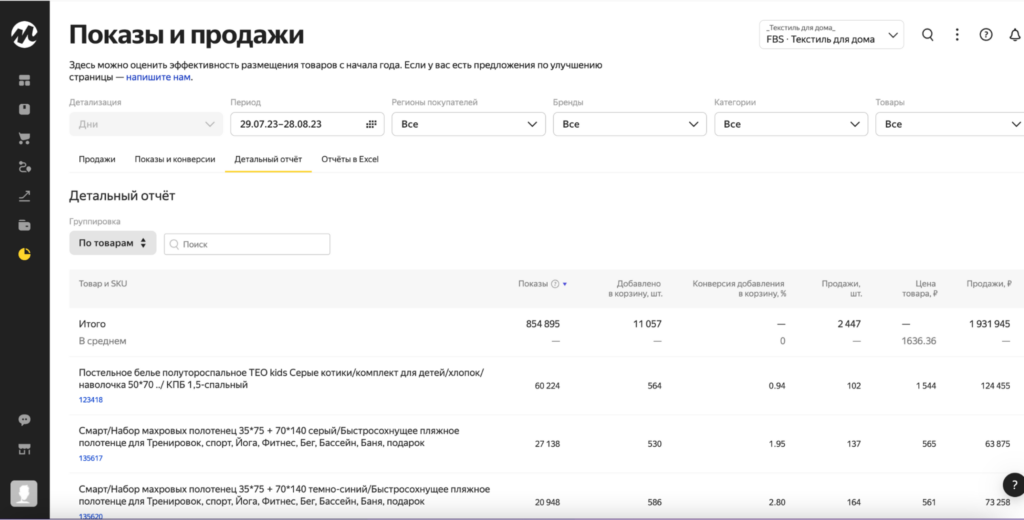Open the three-dot more options menu

tap(957, 35)
